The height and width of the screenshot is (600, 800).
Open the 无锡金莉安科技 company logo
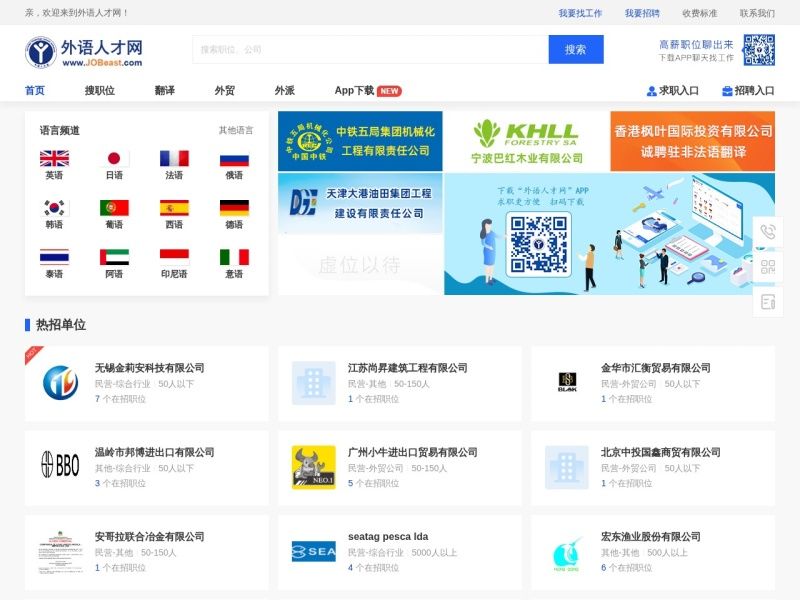point(60,383)
